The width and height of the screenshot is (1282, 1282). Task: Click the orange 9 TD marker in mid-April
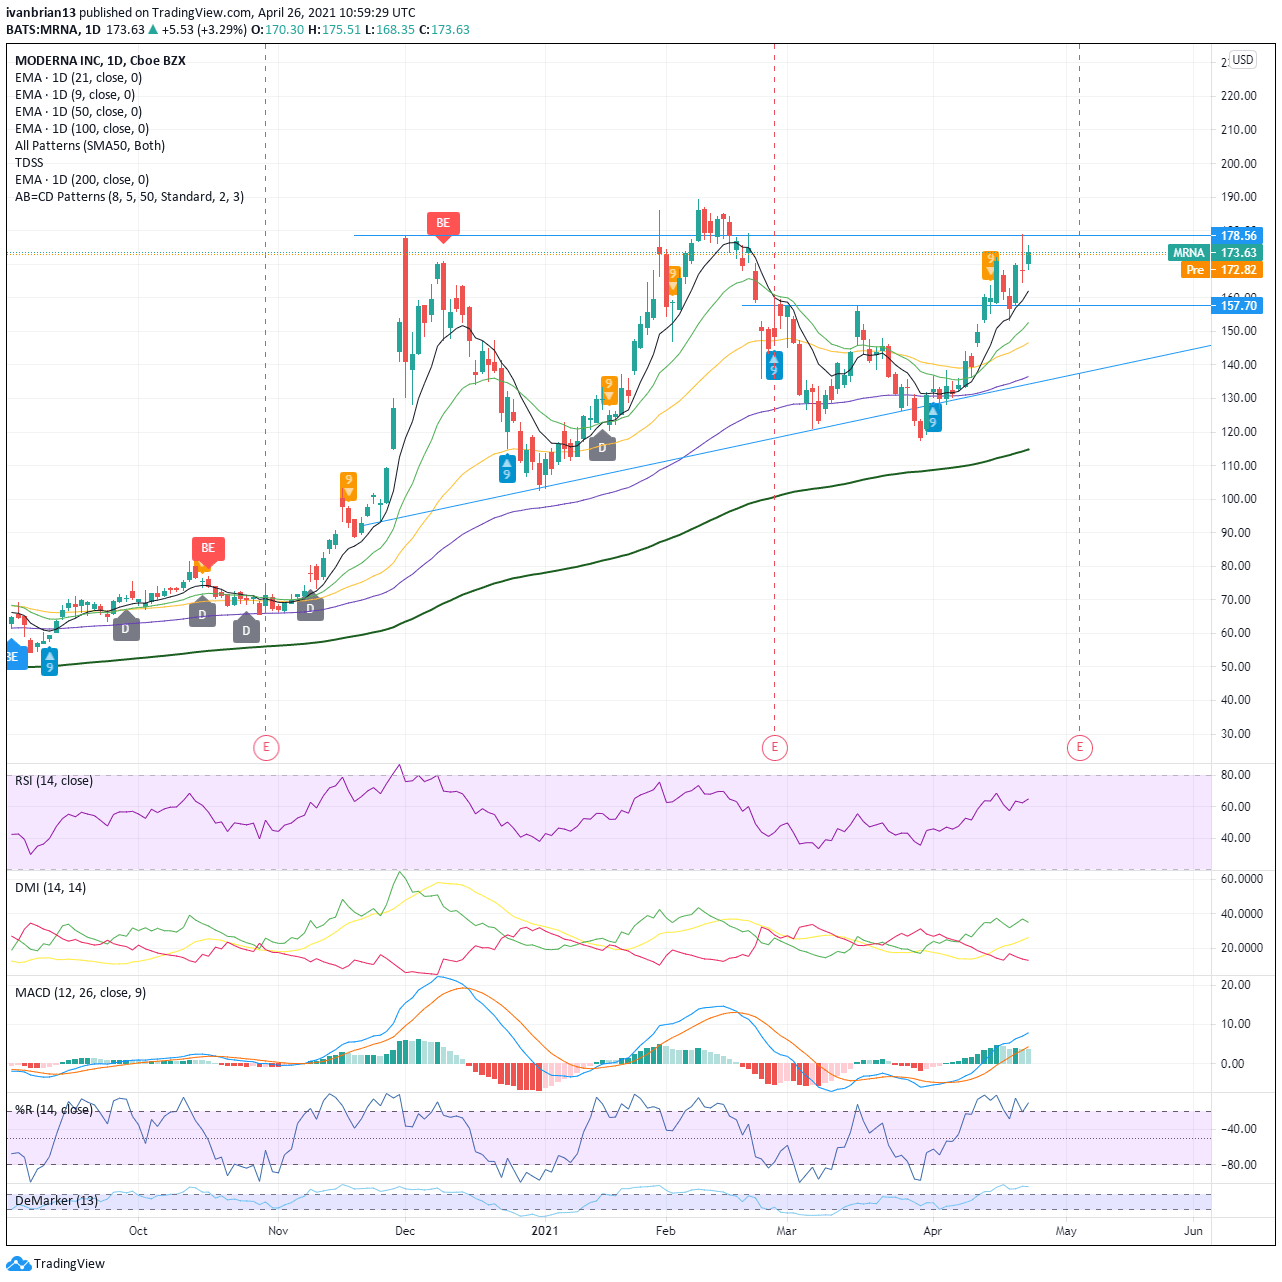tap(990, 265)
